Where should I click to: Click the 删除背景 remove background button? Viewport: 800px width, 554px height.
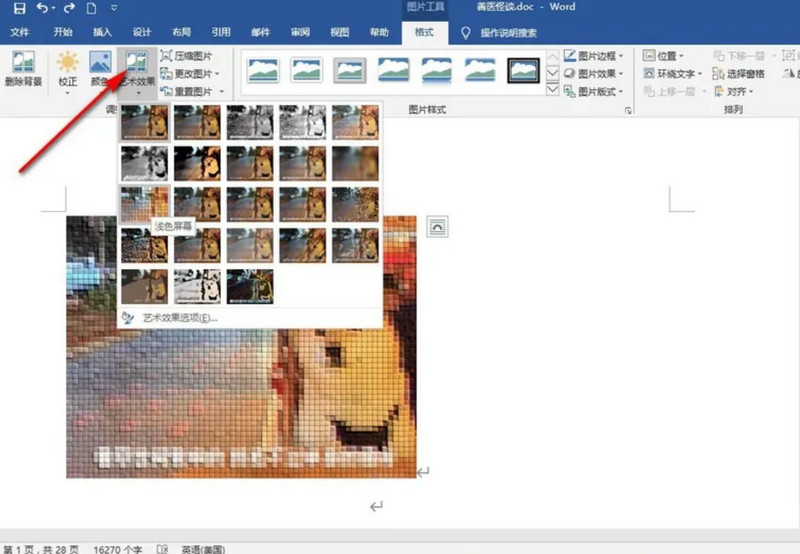point(23,68)
